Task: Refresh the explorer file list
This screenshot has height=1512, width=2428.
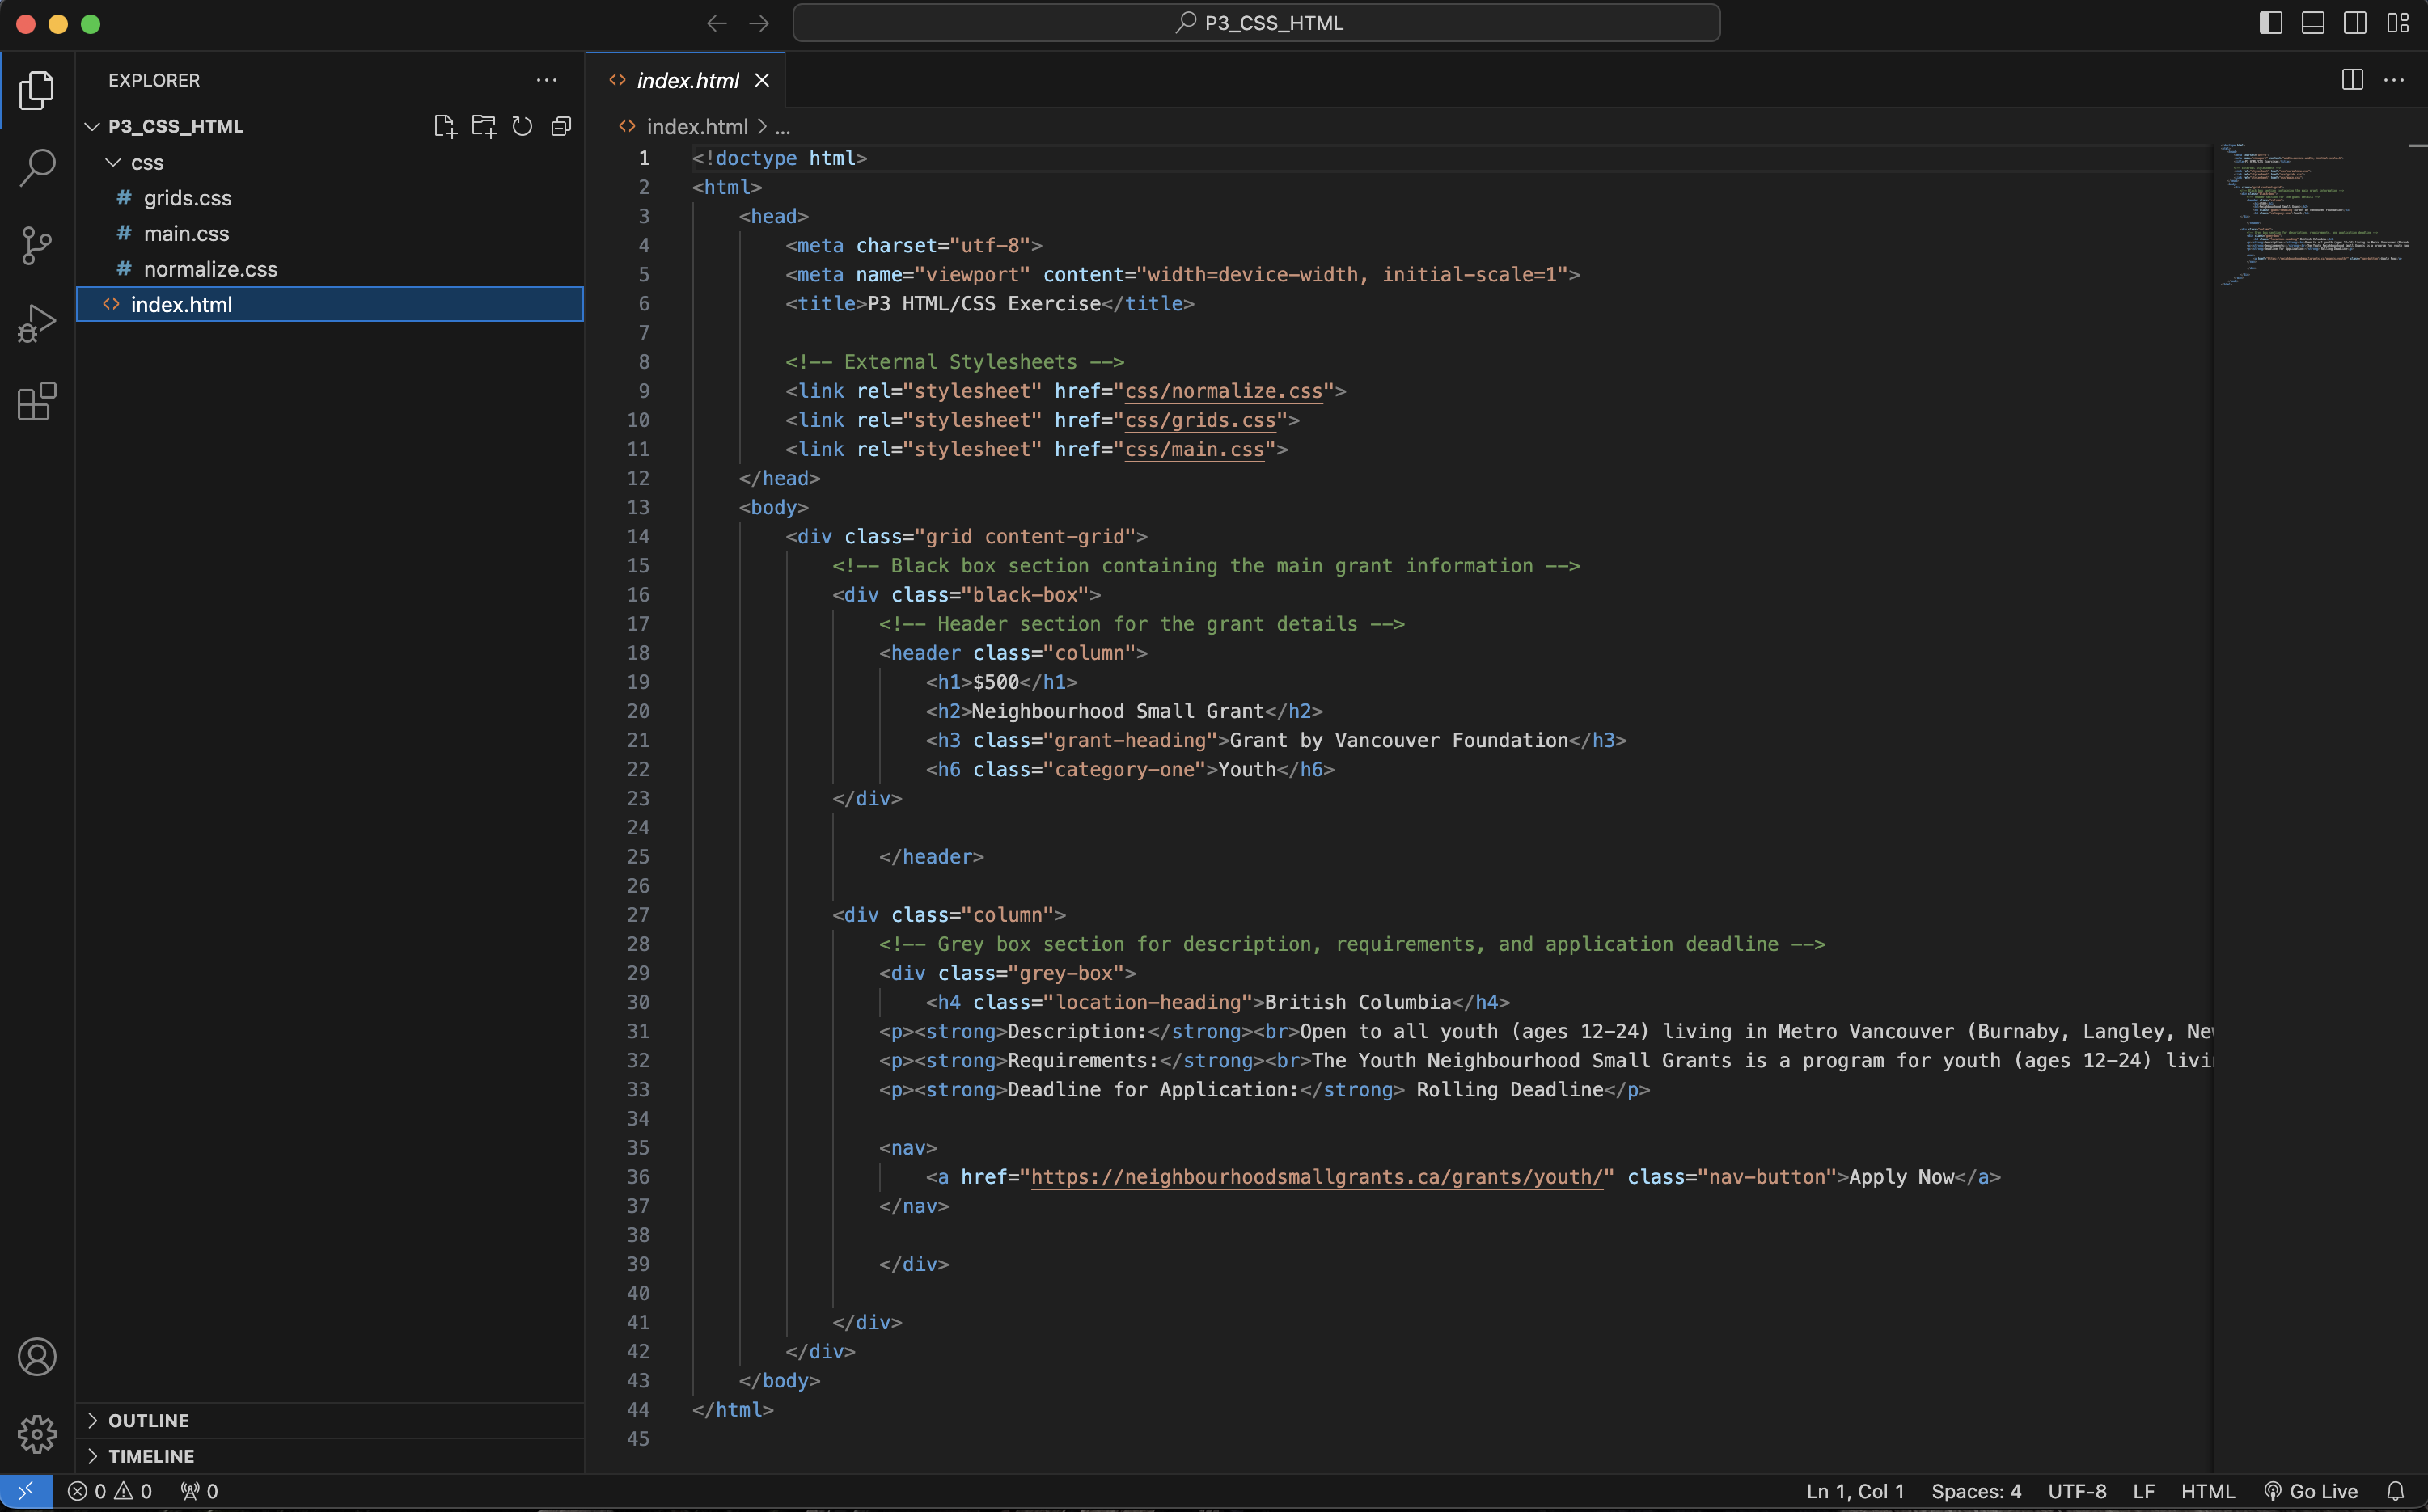Action: coord(522,126)
